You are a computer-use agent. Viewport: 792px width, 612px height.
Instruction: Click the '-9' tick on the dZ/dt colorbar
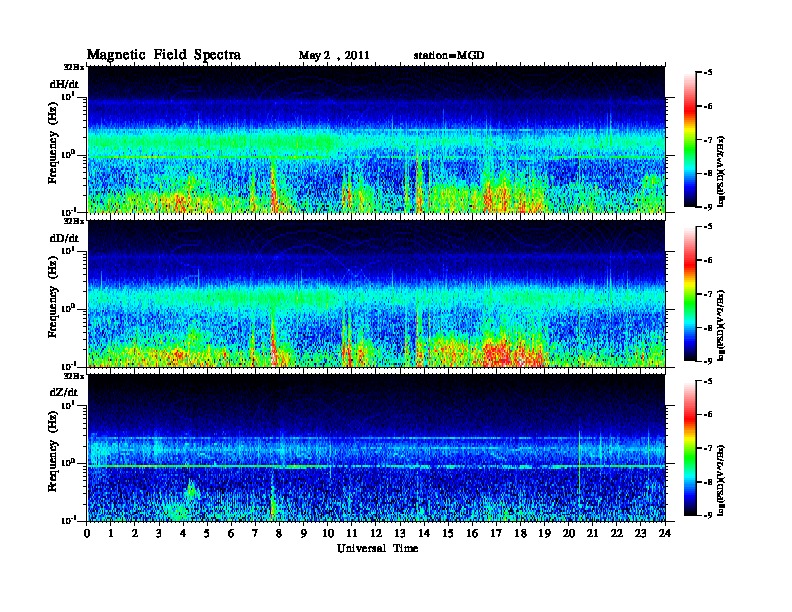[x=707, y=515]
